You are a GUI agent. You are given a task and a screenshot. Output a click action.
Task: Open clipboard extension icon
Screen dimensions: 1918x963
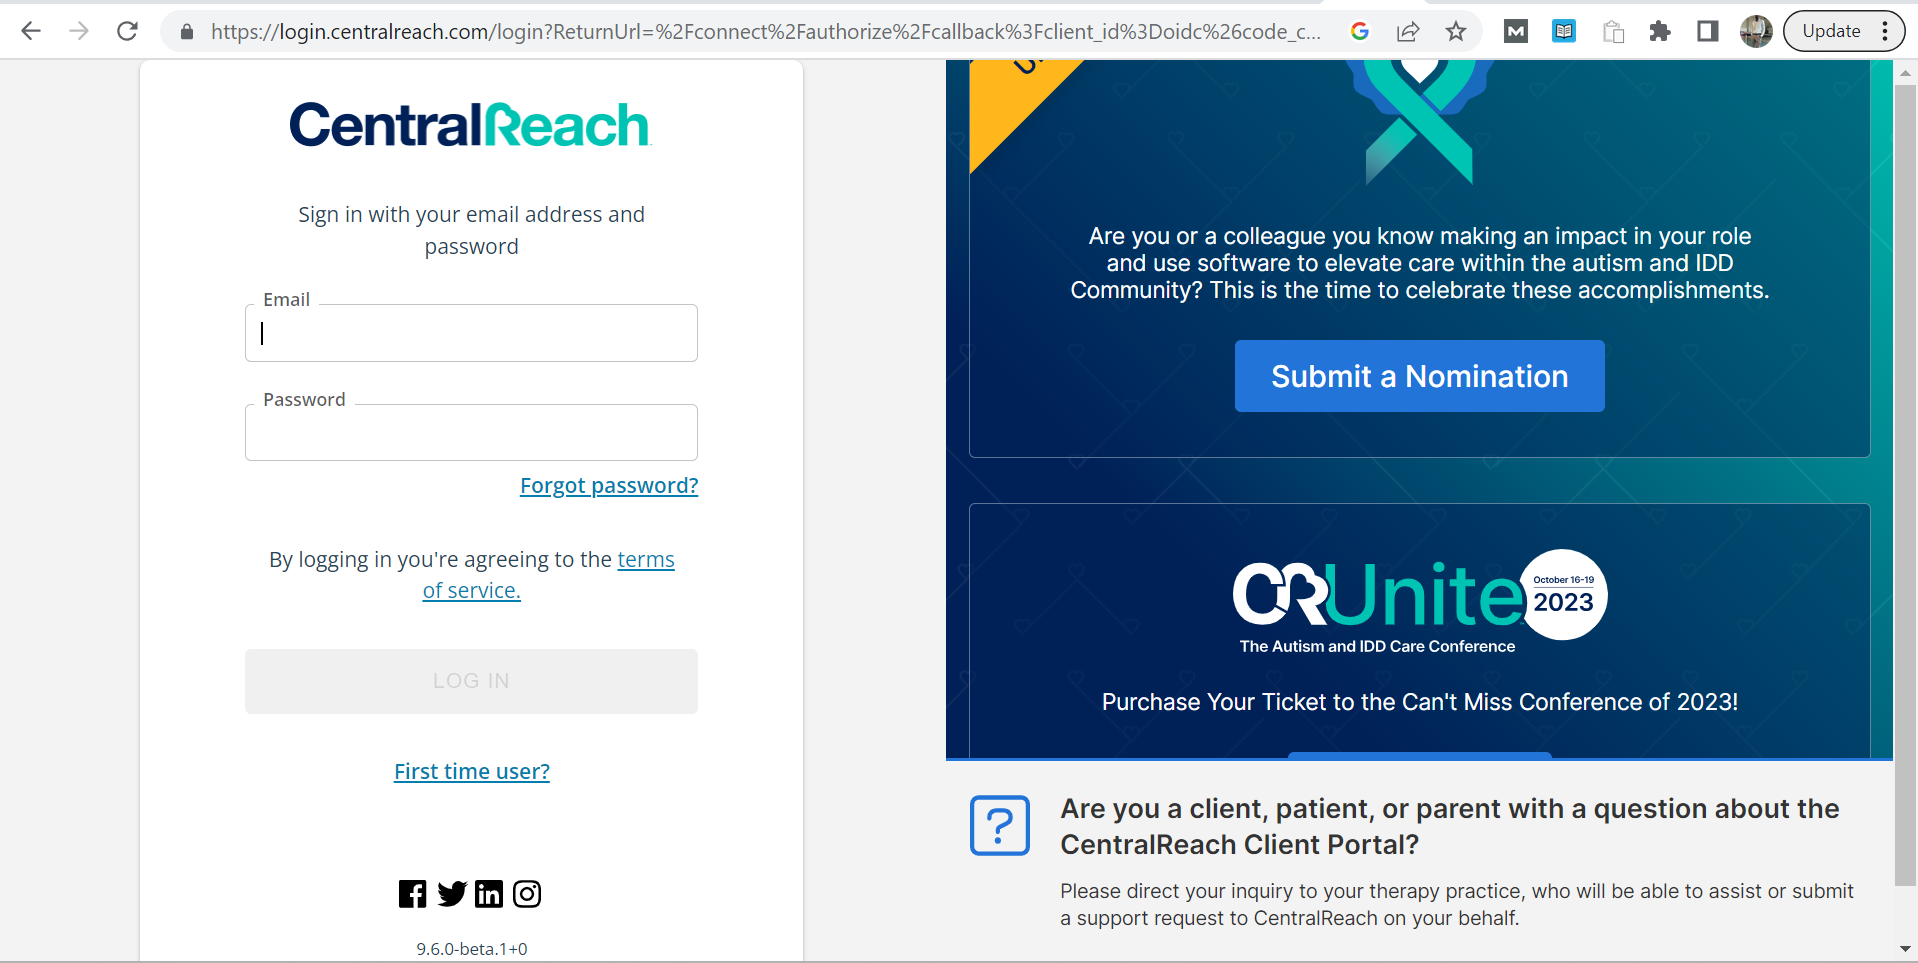(1613, 31)
